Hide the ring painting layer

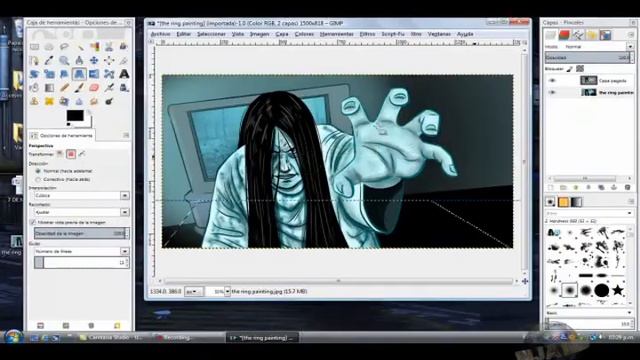click(x=552, y=93)
